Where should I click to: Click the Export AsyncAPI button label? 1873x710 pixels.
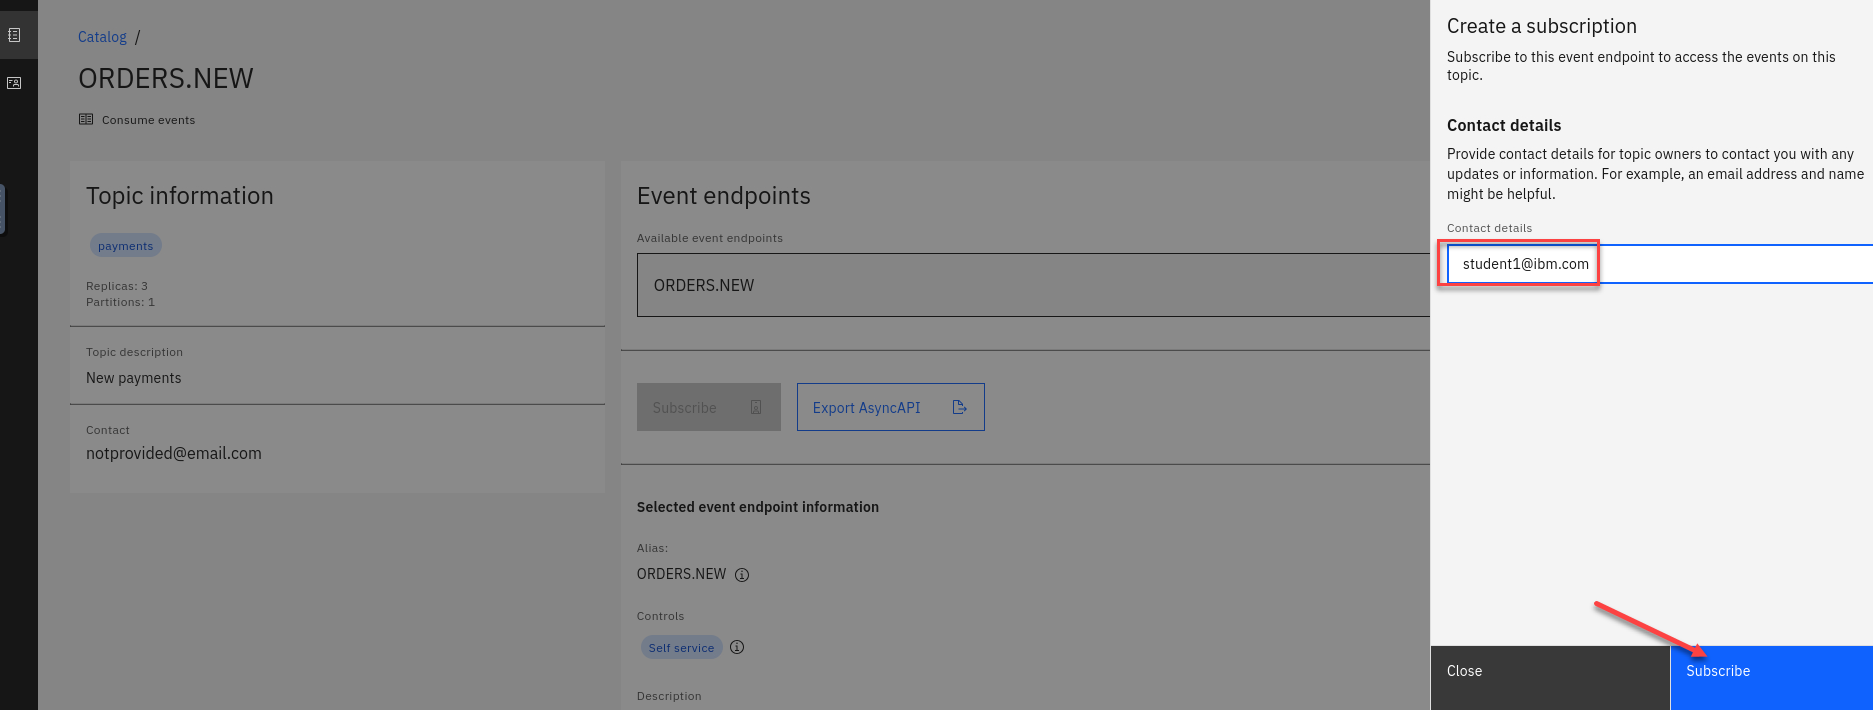pos(866,408)
